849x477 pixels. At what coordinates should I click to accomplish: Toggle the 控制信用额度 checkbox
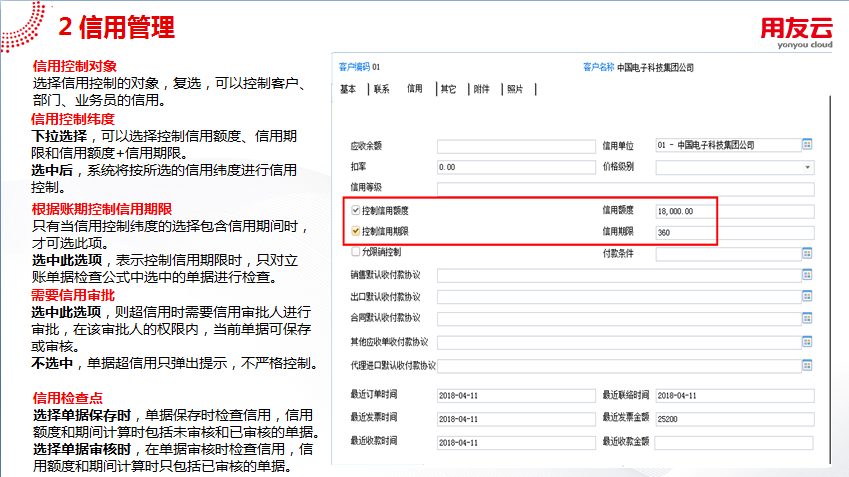pyautogui.click(x=356, y=210)
